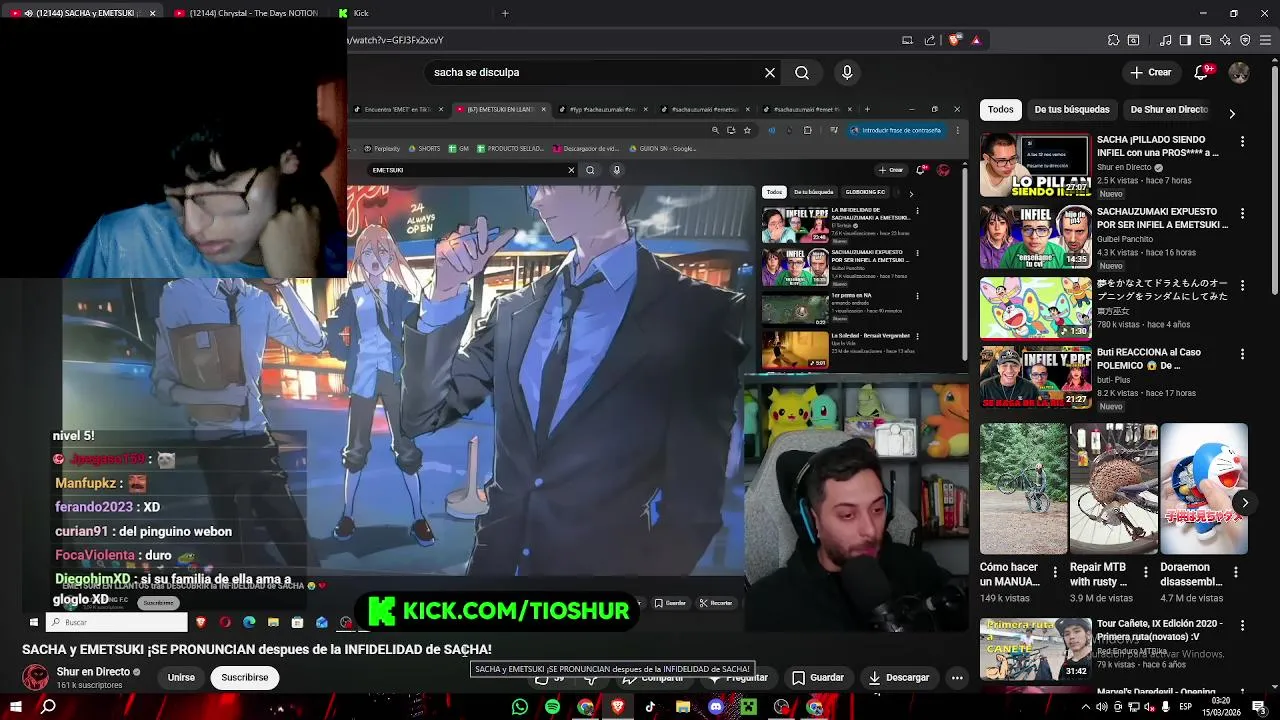
Task: Open the Brave hamburger menu
Action: (x=1265, y=40)
